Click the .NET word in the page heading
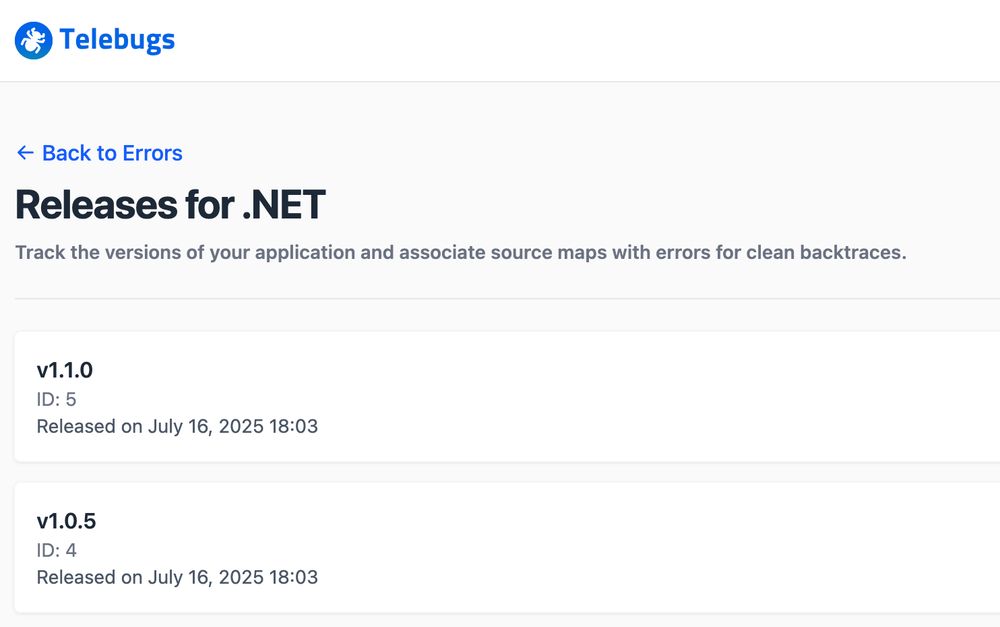This screenshot has height=627, width=1000. pos(284,205)
